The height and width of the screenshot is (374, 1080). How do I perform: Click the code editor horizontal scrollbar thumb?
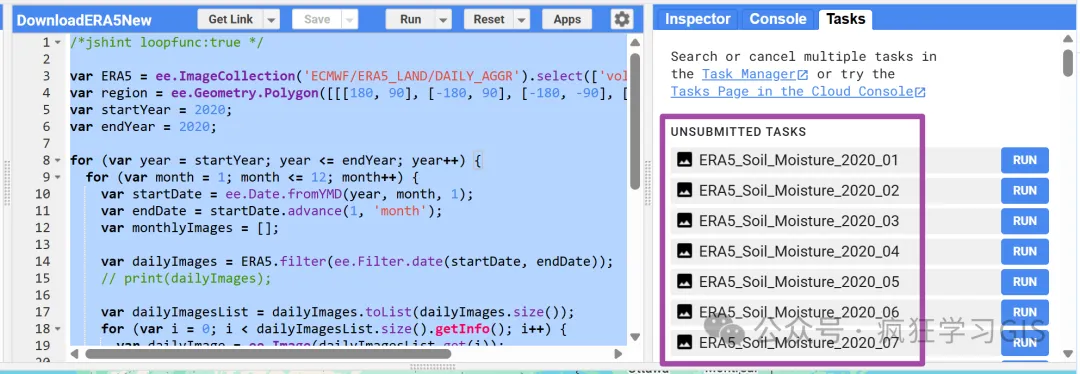pyautogui.click(x=268, y=353)
